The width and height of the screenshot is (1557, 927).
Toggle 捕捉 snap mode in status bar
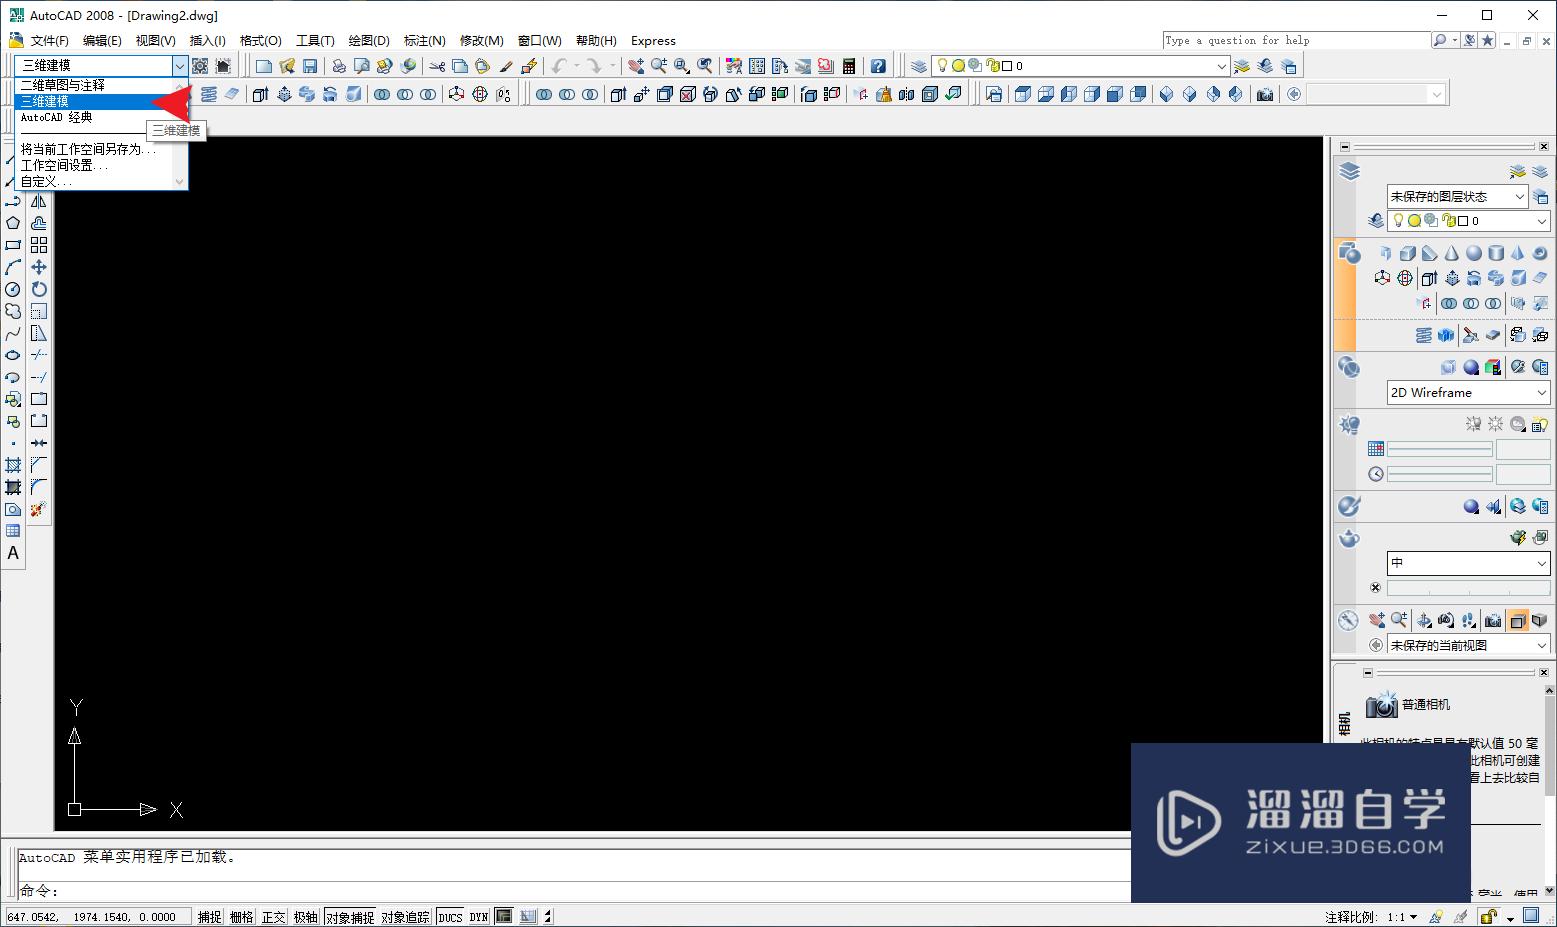pyautogui.click(x=210, y=917)
